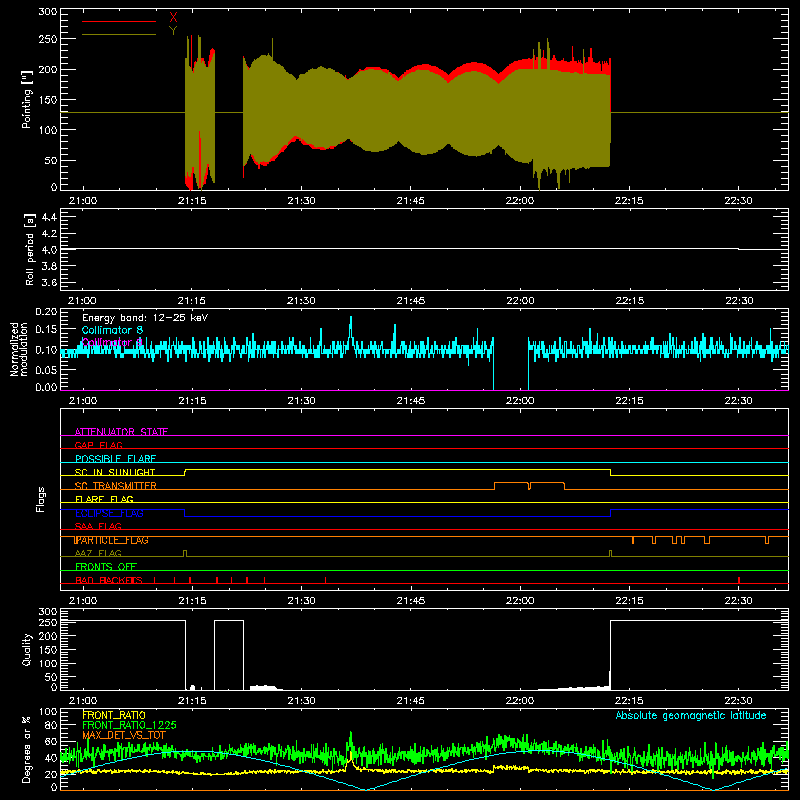Click the 'Quality' vertical axis title
The width and height of the screenshot is (800, 800).
[x=27, y=649]
